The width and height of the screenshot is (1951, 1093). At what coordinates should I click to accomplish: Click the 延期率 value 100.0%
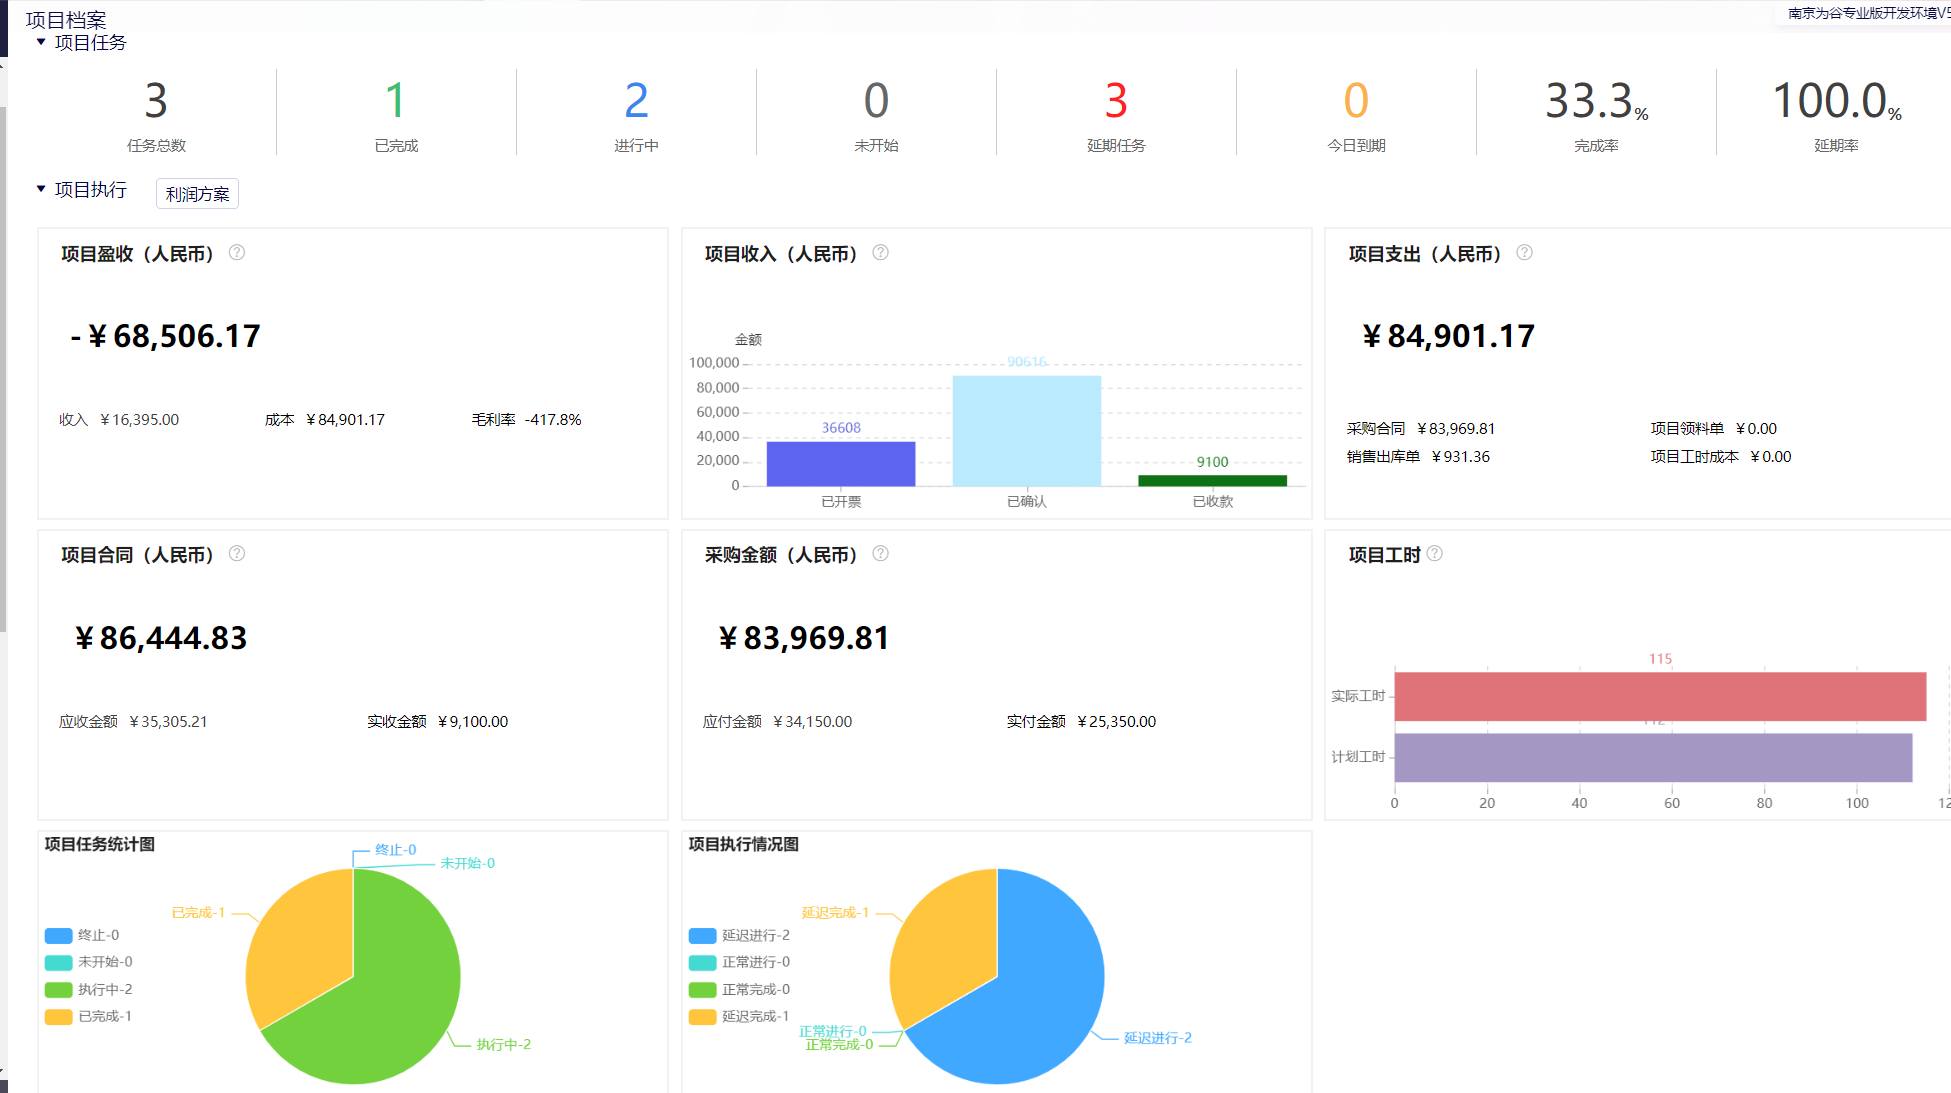pyautogui.click(x=1836, y=101)
